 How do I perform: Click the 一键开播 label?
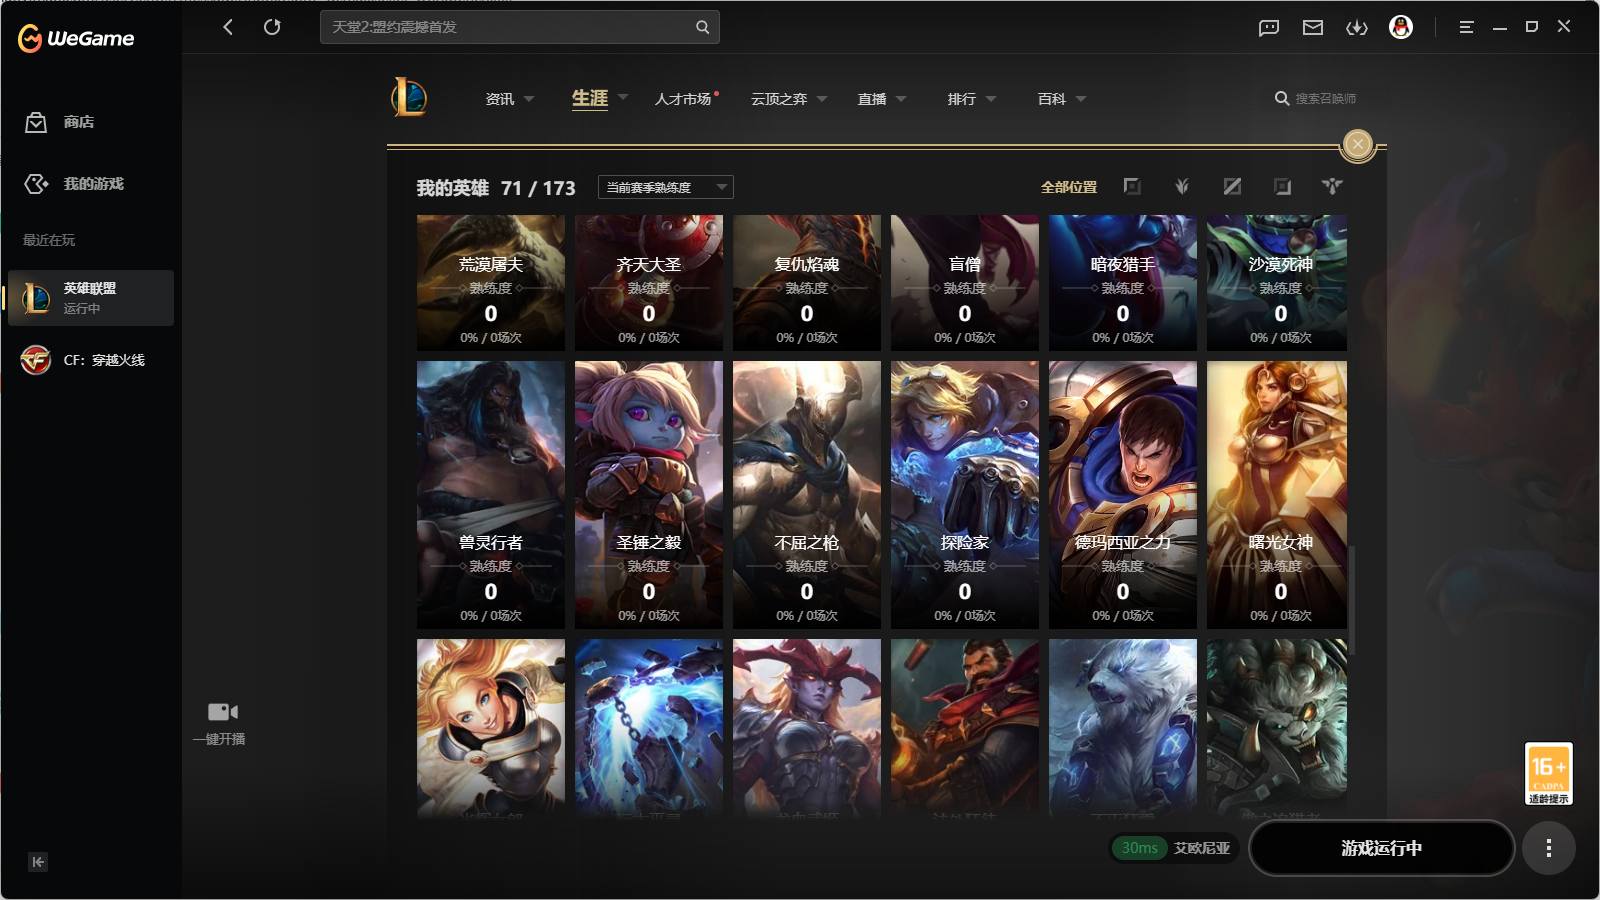pyautogui.click(x=219, y=739)
